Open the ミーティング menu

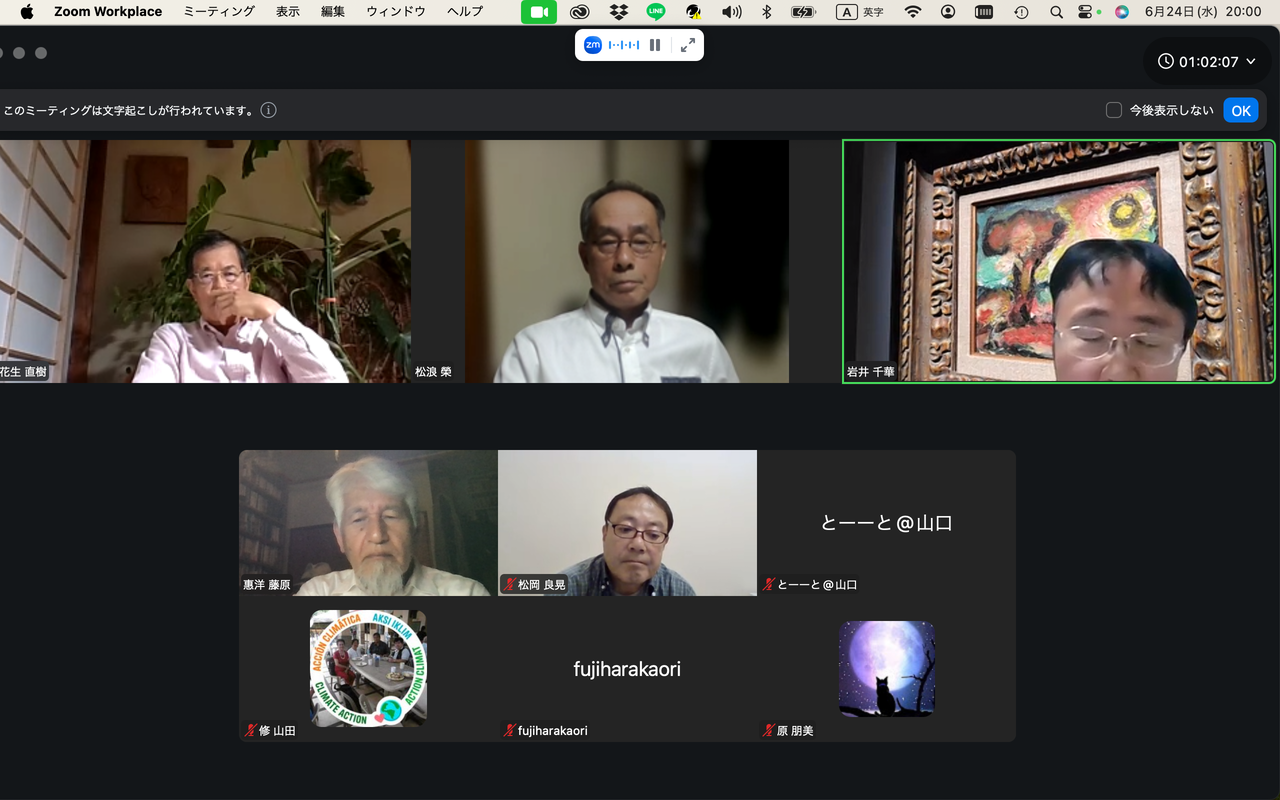pyautogui.click(x=219, y=12)
